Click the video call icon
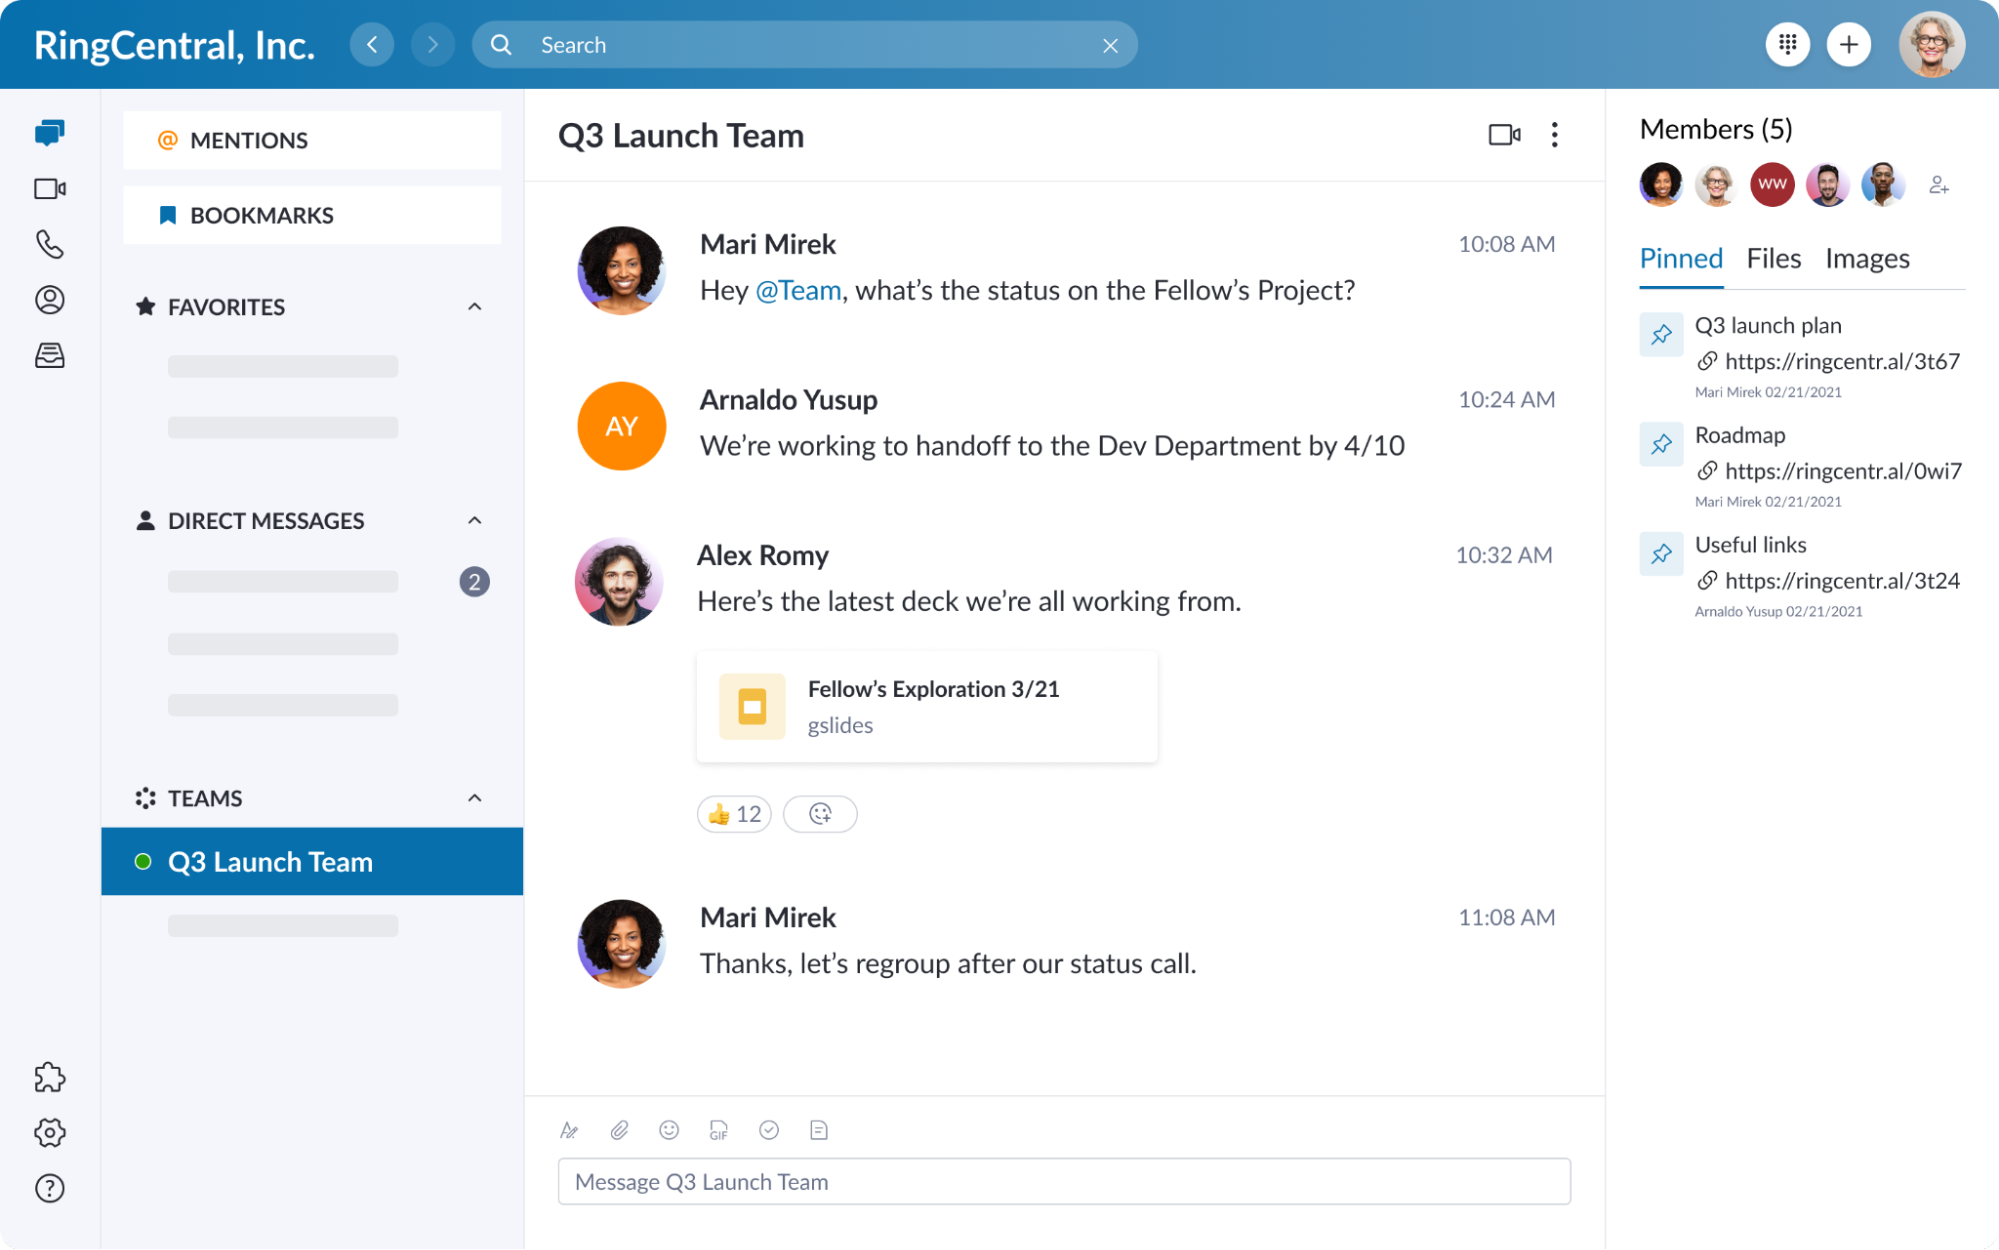The image size is (1999, 1250). tap(1504, 134)
